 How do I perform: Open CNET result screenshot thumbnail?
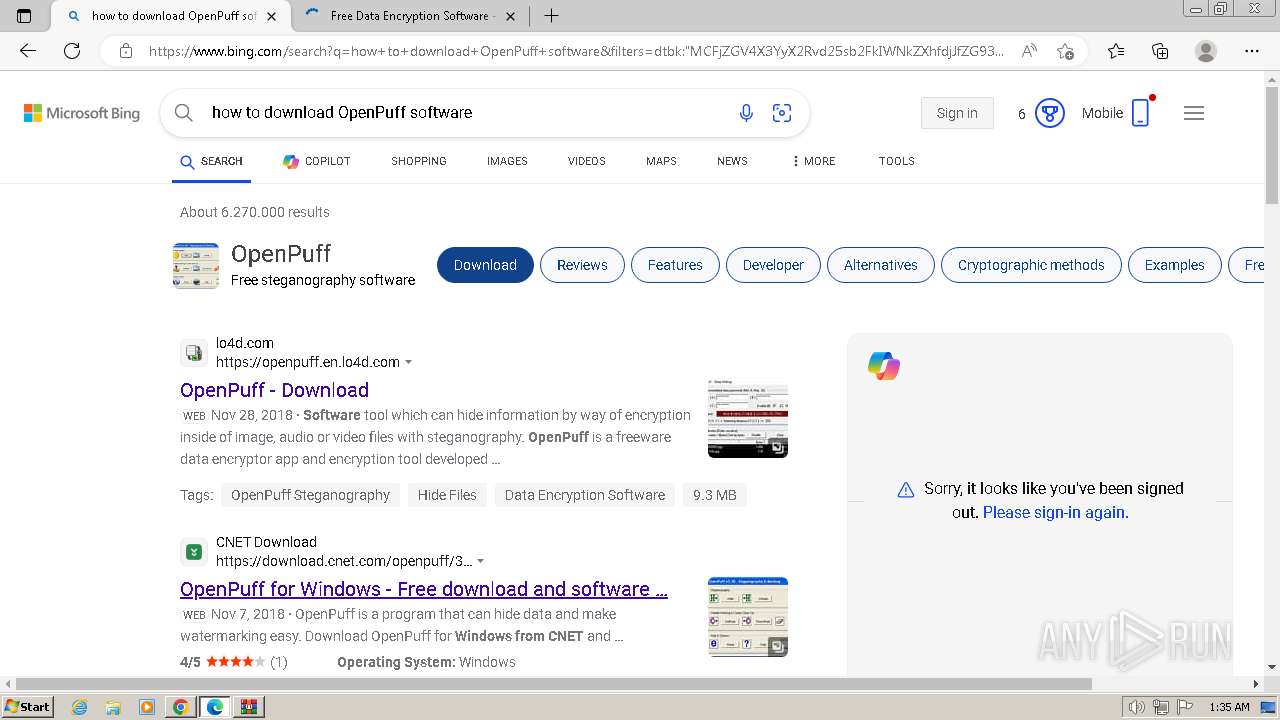click(748, 617)
